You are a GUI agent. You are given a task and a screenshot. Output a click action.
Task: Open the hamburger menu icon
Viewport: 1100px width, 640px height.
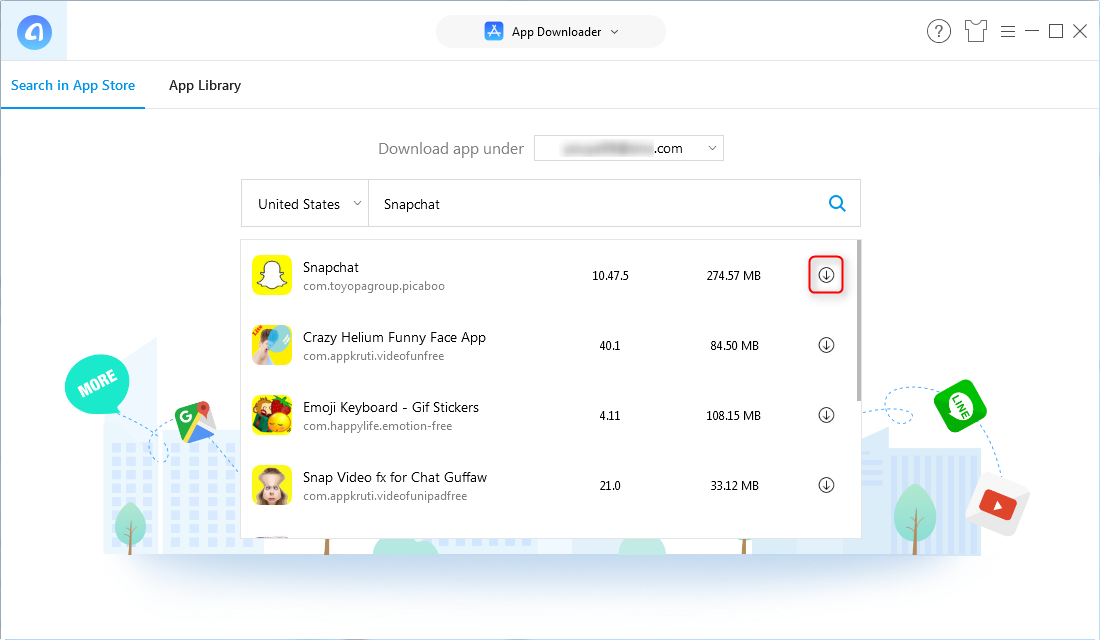pos(1008,32)
